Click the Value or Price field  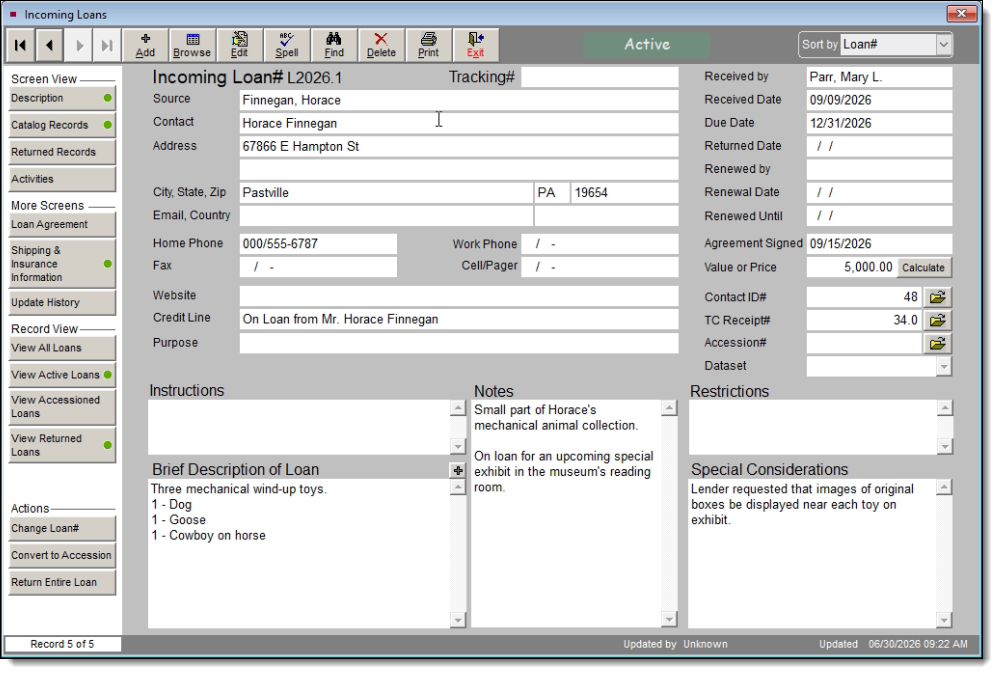(x=851, y=268)
